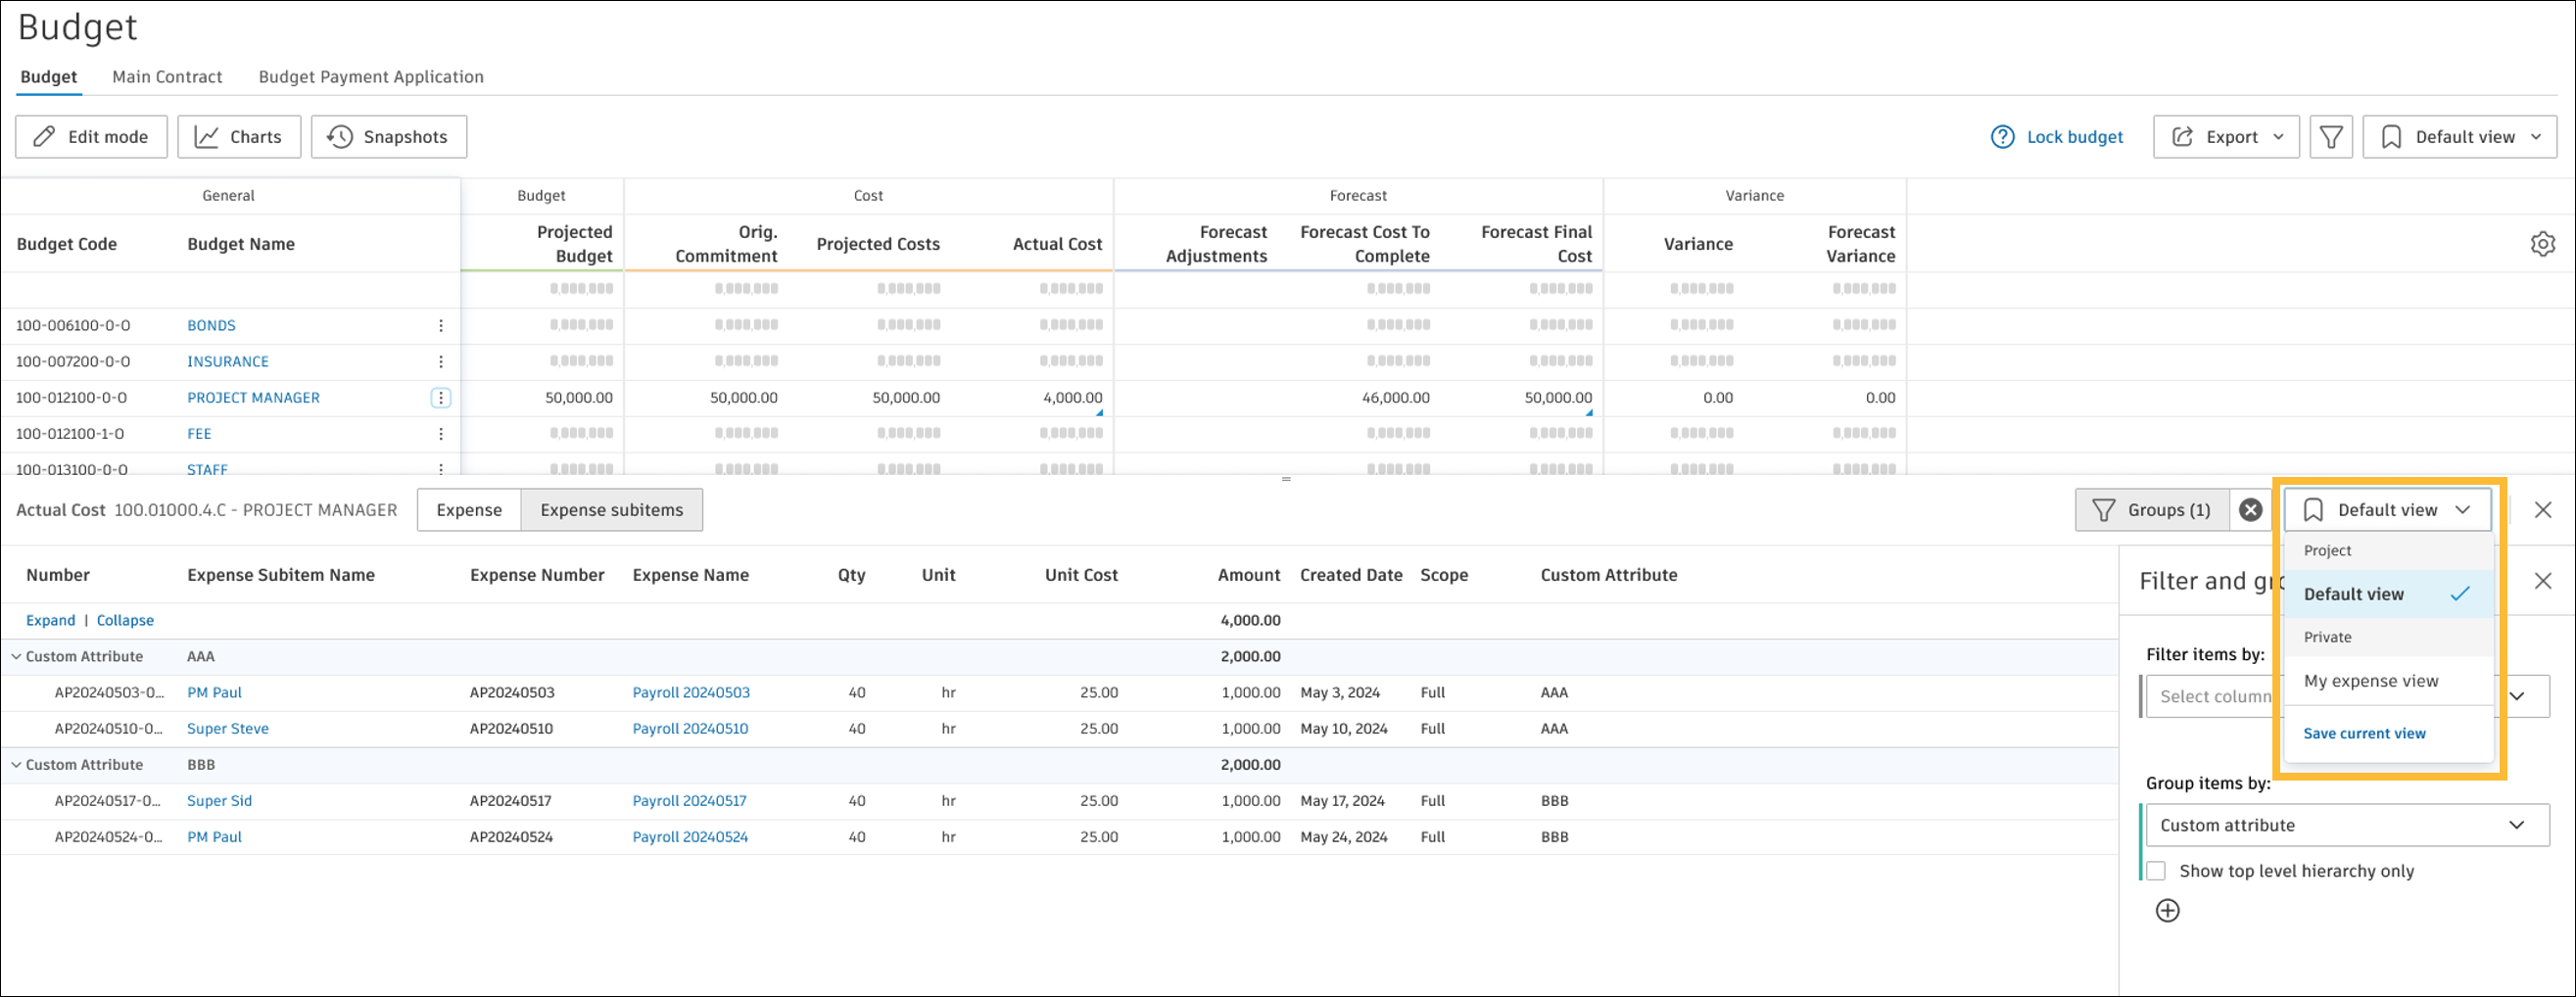The width and height of the screenshot is (2576, 997).
Task: Open the Payroll 20240524 expense
Action: 690,837
